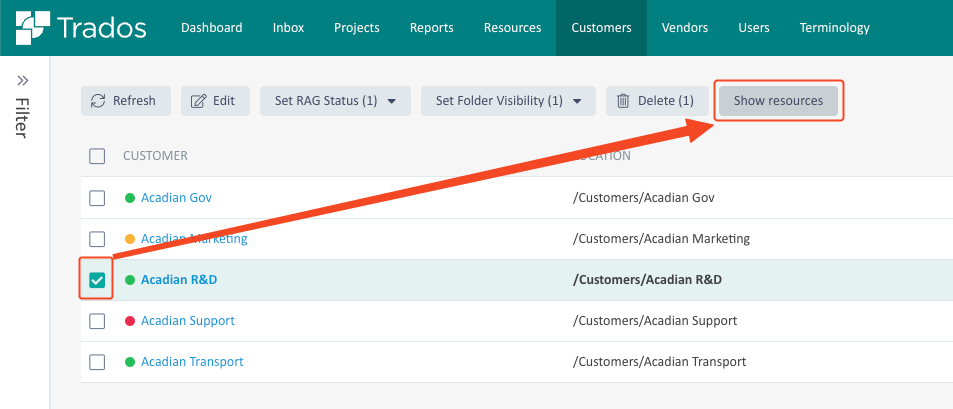Click green RAG status dot of Acadian Transport

[x=129, y=362]
